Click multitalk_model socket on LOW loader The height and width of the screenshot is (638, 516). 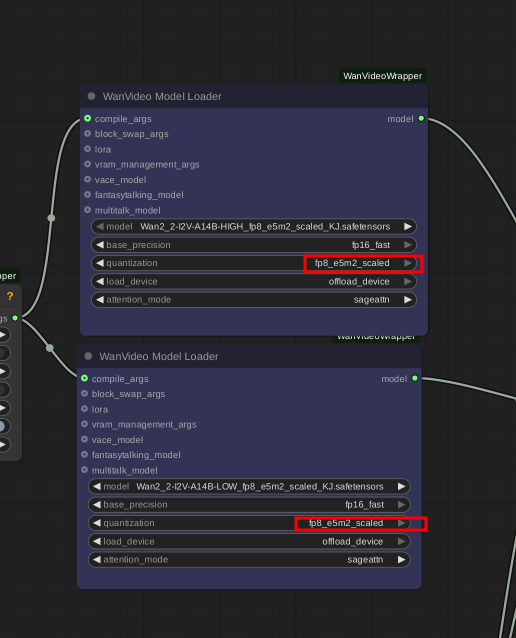[84, 470]
